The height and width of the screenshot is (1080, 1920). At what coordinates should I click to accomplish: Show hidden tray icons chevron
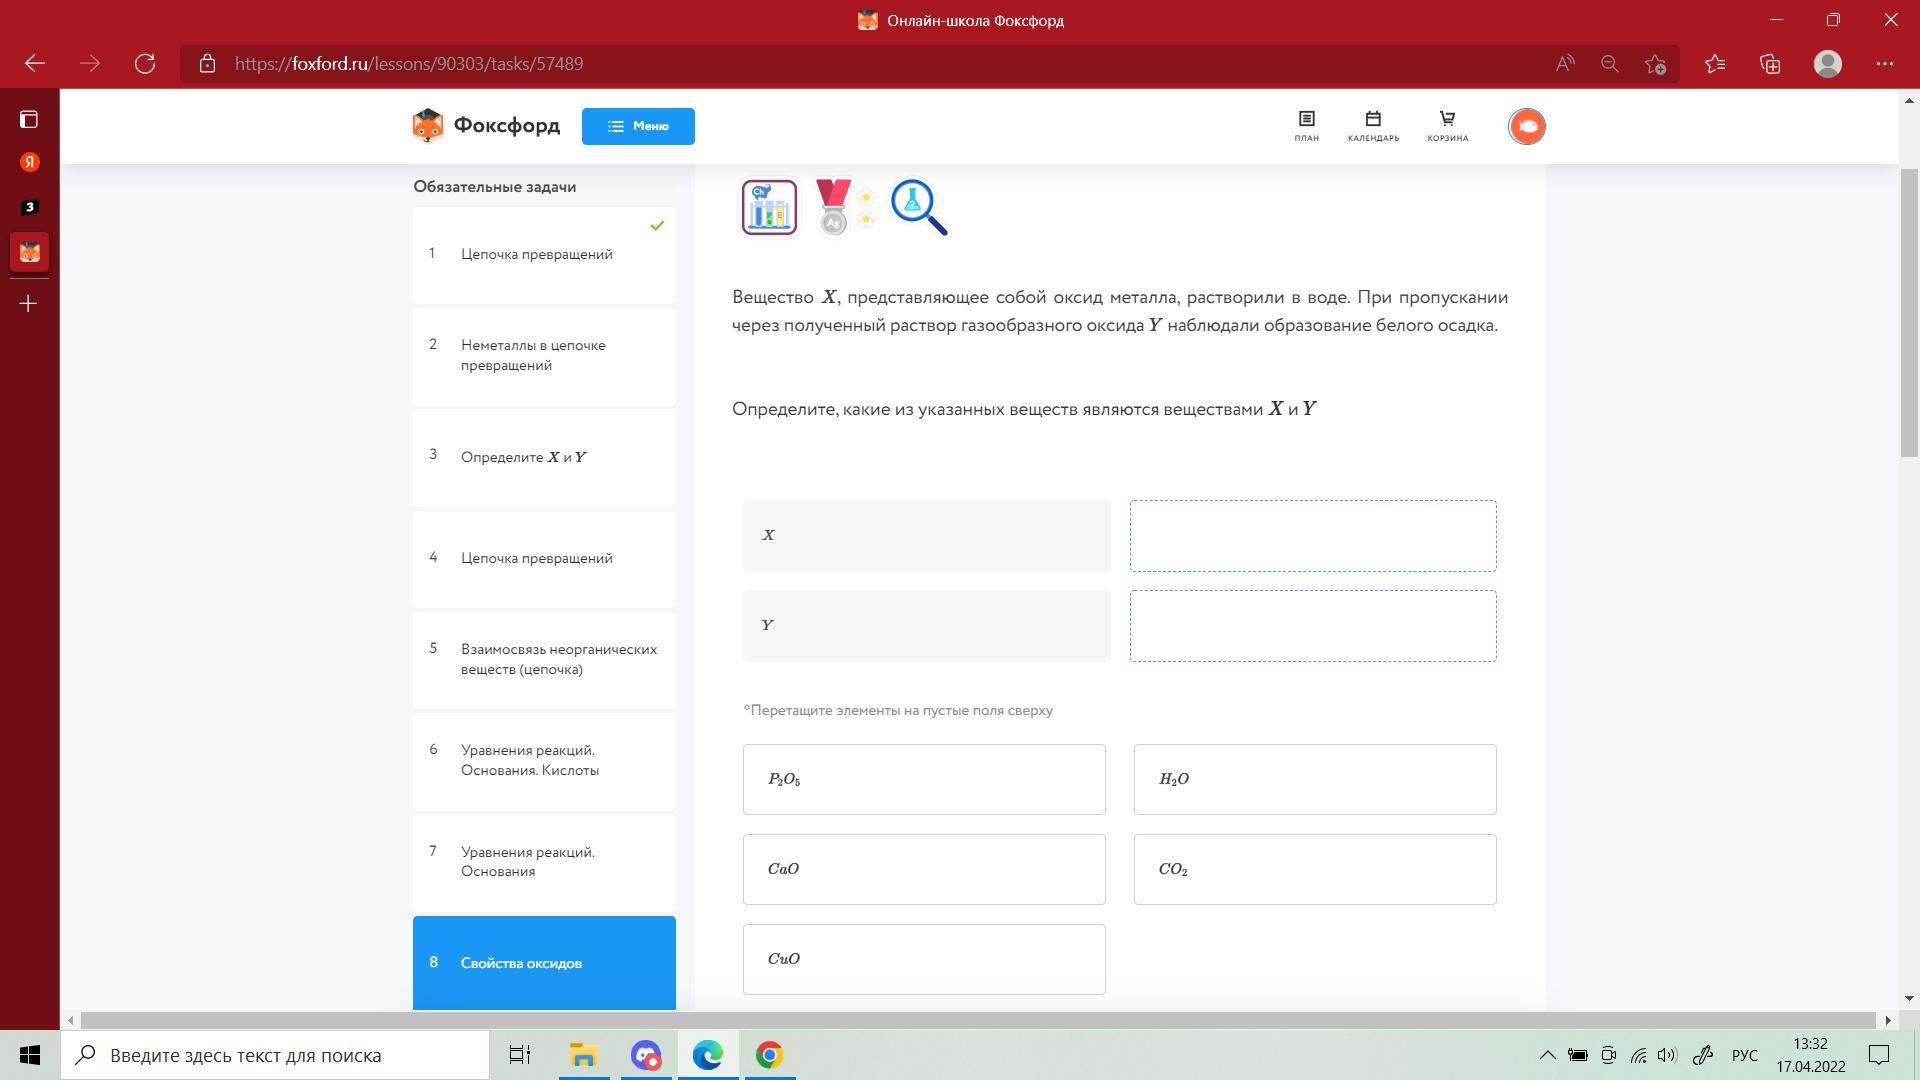[x=1547, y=1055]
